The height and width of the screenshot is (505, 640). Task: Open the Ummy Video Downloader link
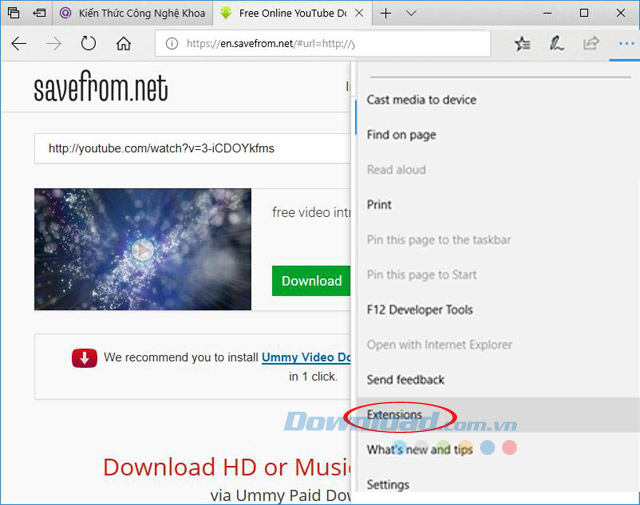(x=306, y=357)
